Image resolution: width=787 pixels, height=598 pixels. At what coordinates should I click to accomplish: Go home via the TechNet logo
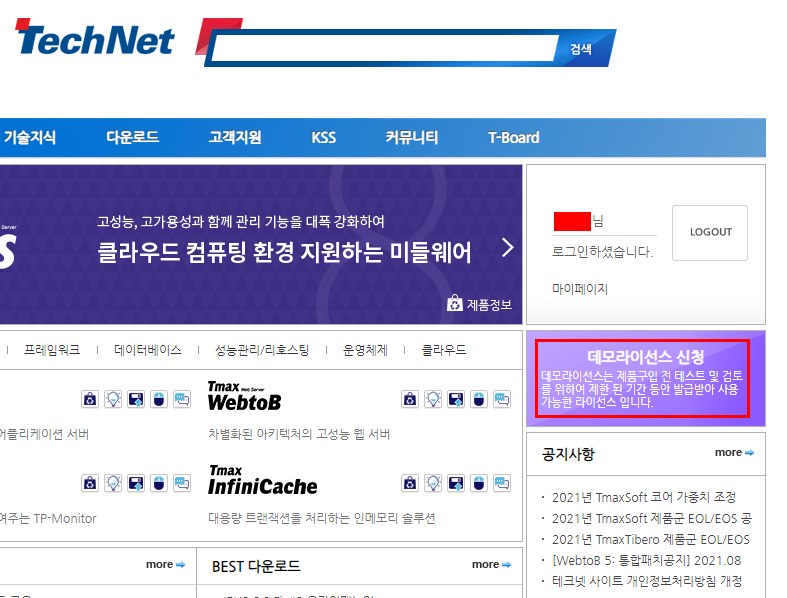(94, 38)
